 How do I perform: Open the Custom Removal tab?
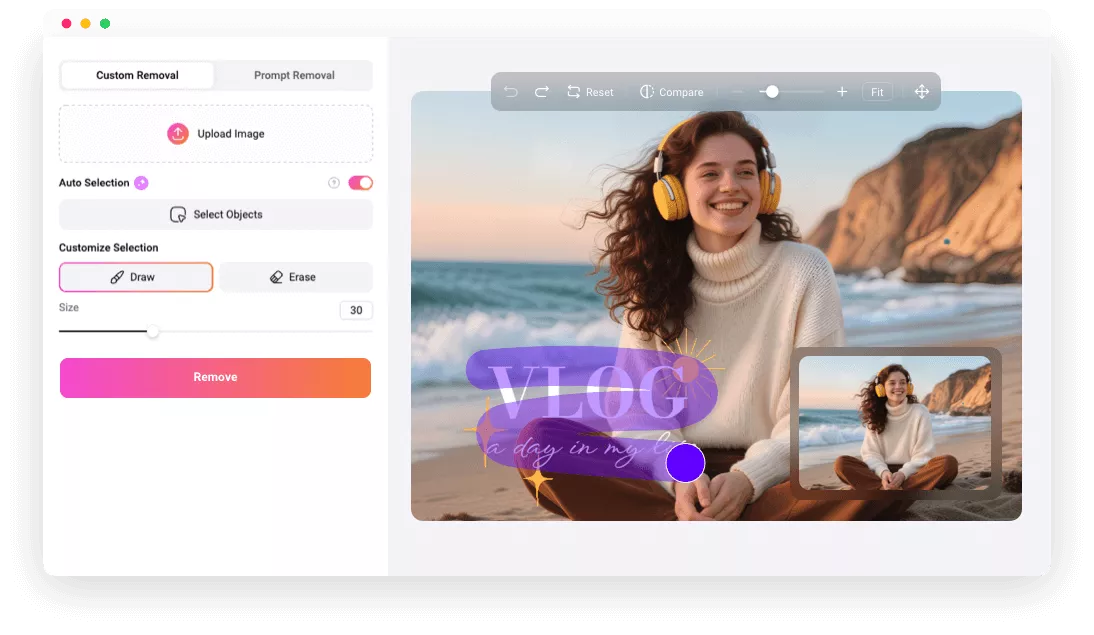137,74
